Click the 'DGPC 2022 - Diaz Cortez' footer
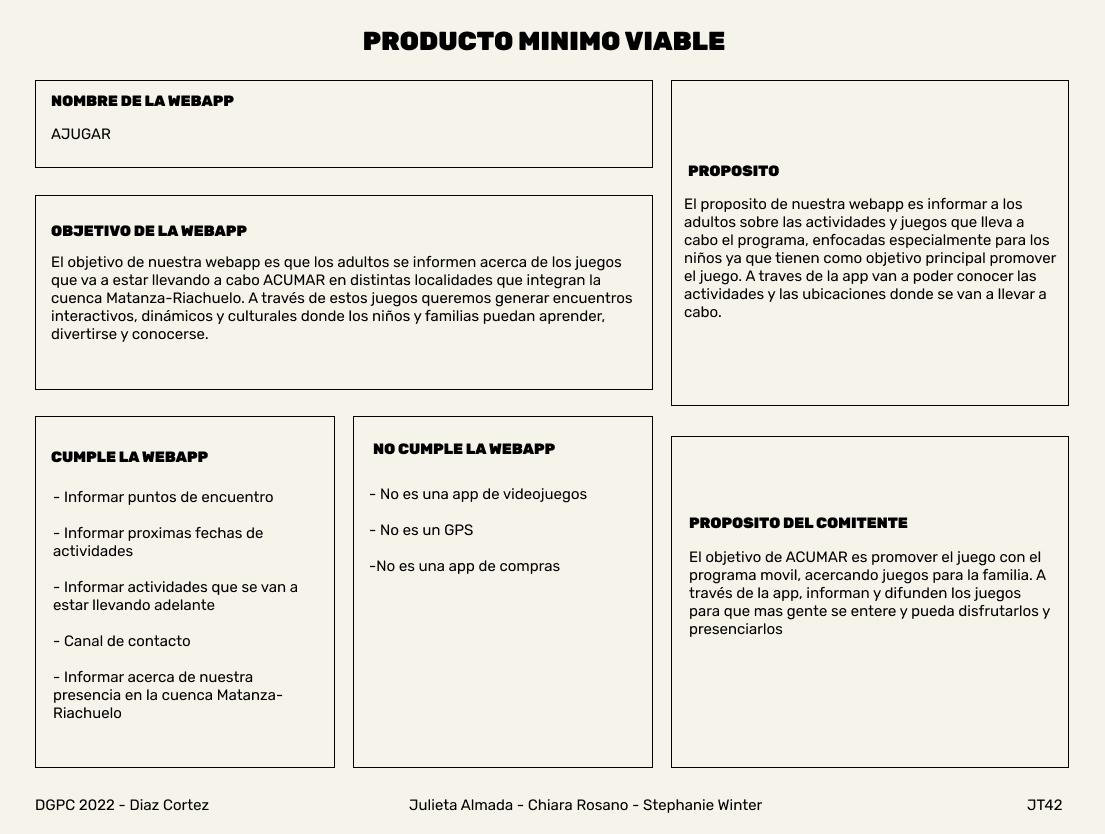Viewport: 1105px width, 834px height. pyautogui.click(x=122, y=805)
